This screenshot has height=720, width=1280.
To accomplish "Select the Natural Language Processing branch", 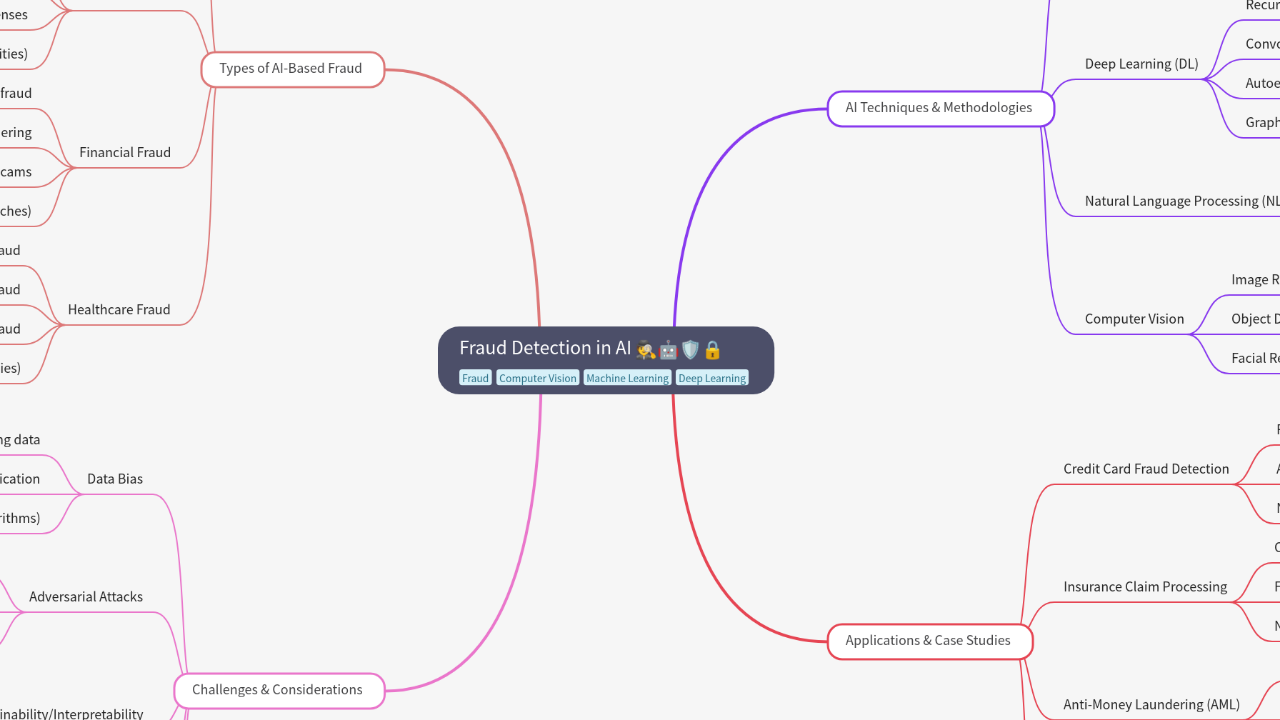I will click(x=1182, y=201).
